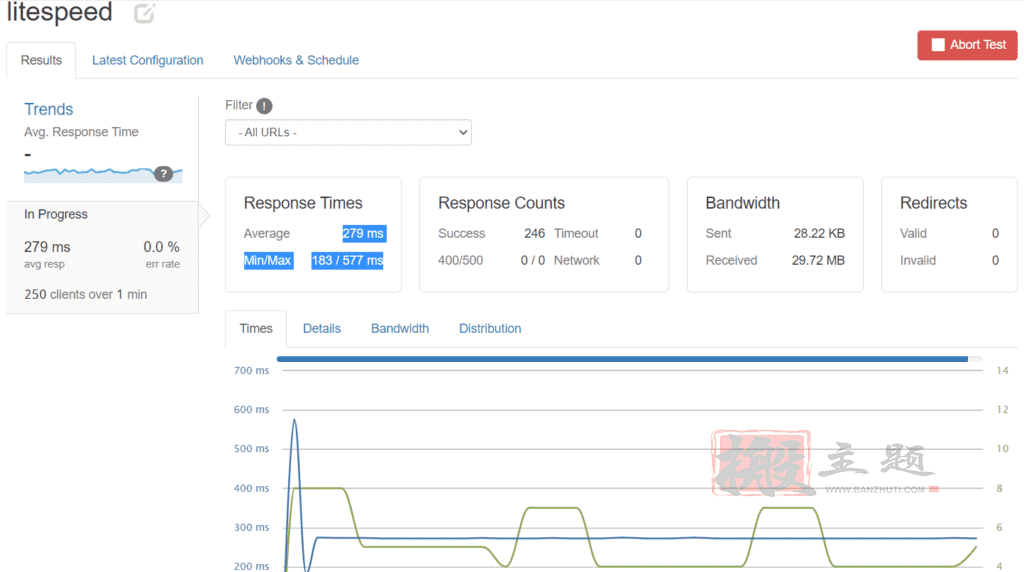Click the Bandwidth card heading

coord(743,203)
